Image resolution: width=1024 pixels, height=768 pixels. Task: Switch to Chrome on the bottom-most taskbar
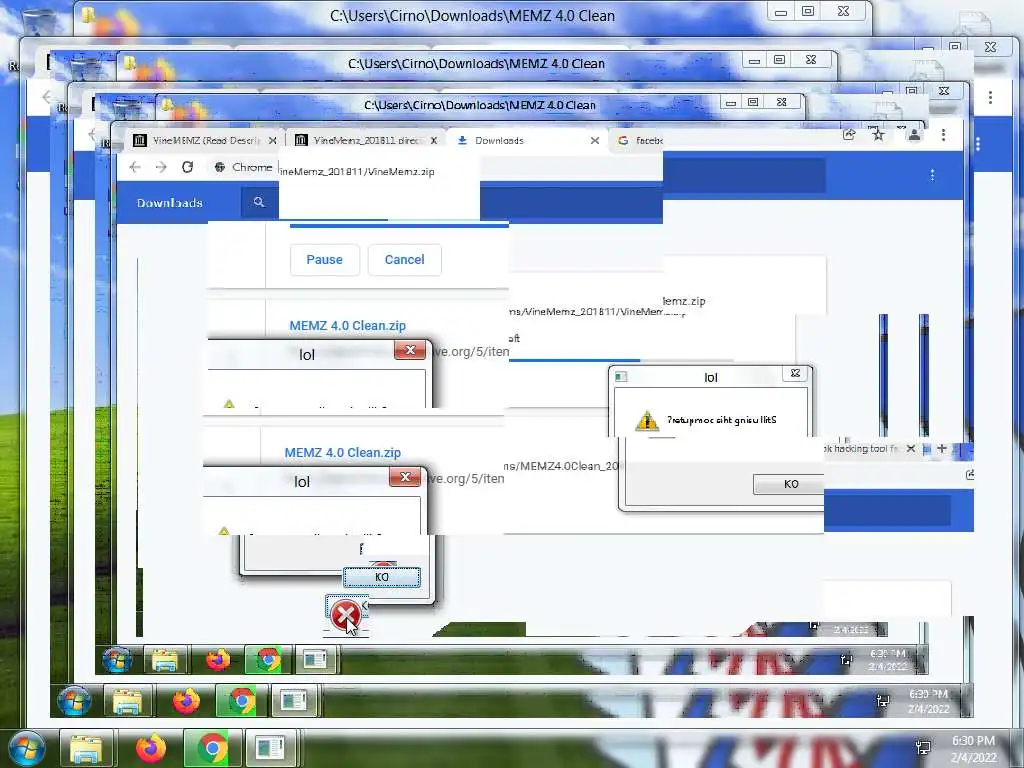tap(212, 748)
